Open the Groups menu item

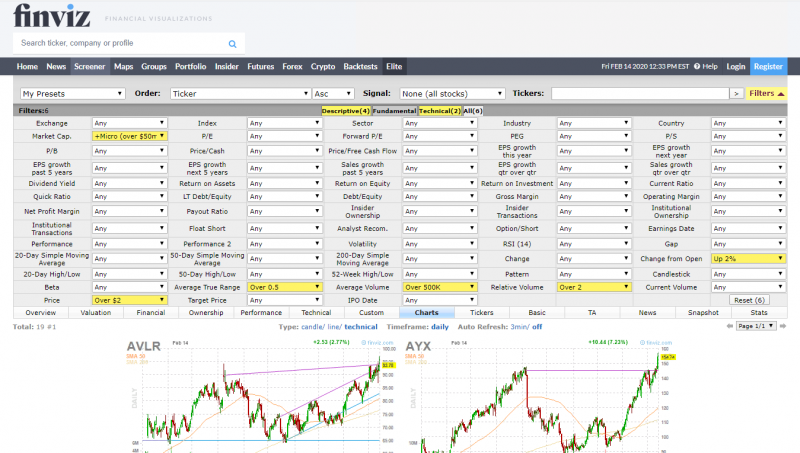(154, 66)
